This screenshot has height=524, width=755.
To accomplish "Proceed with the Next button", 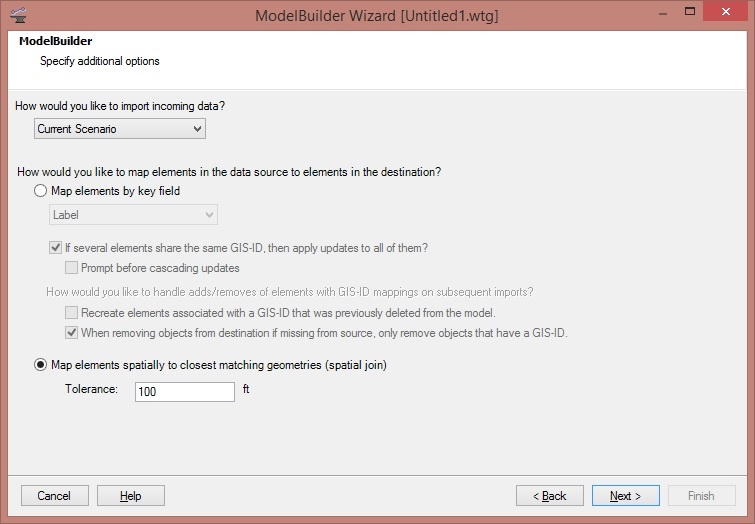I will click(x=624, y=496).
